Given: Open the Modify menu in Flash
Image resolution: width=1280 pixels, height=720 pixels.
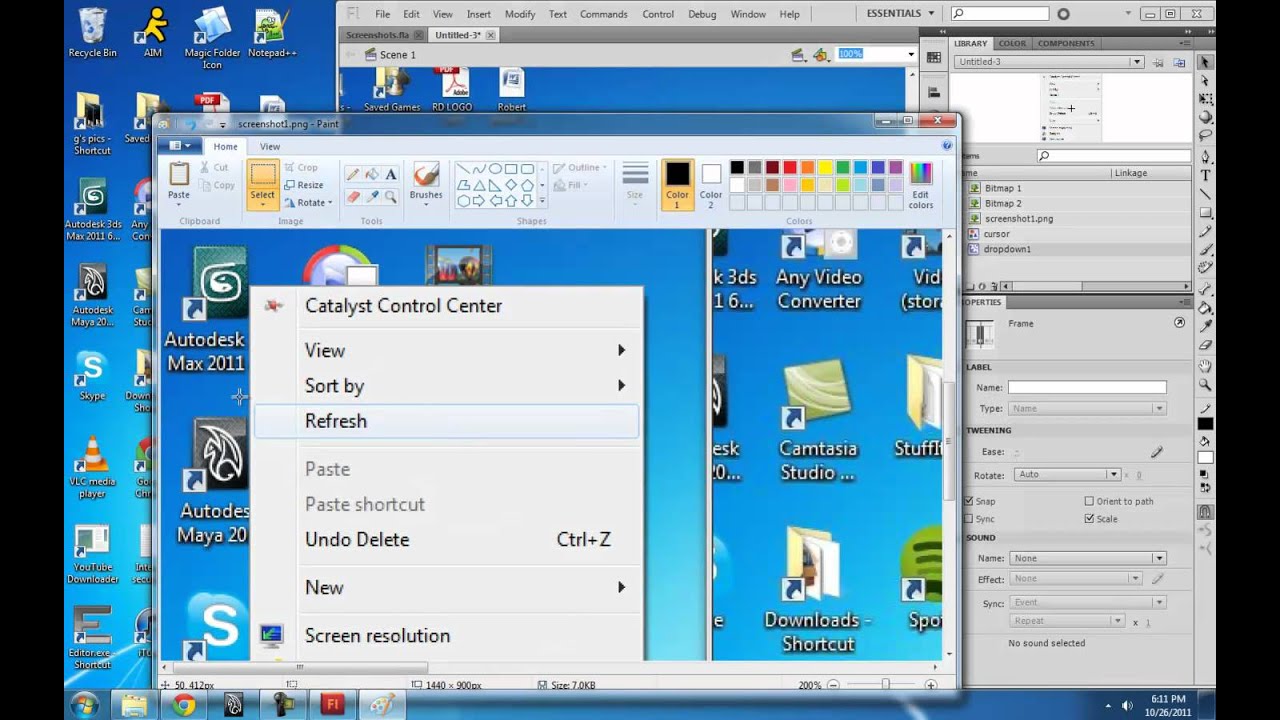Looking at the screenshot, I should coord(520,14).
